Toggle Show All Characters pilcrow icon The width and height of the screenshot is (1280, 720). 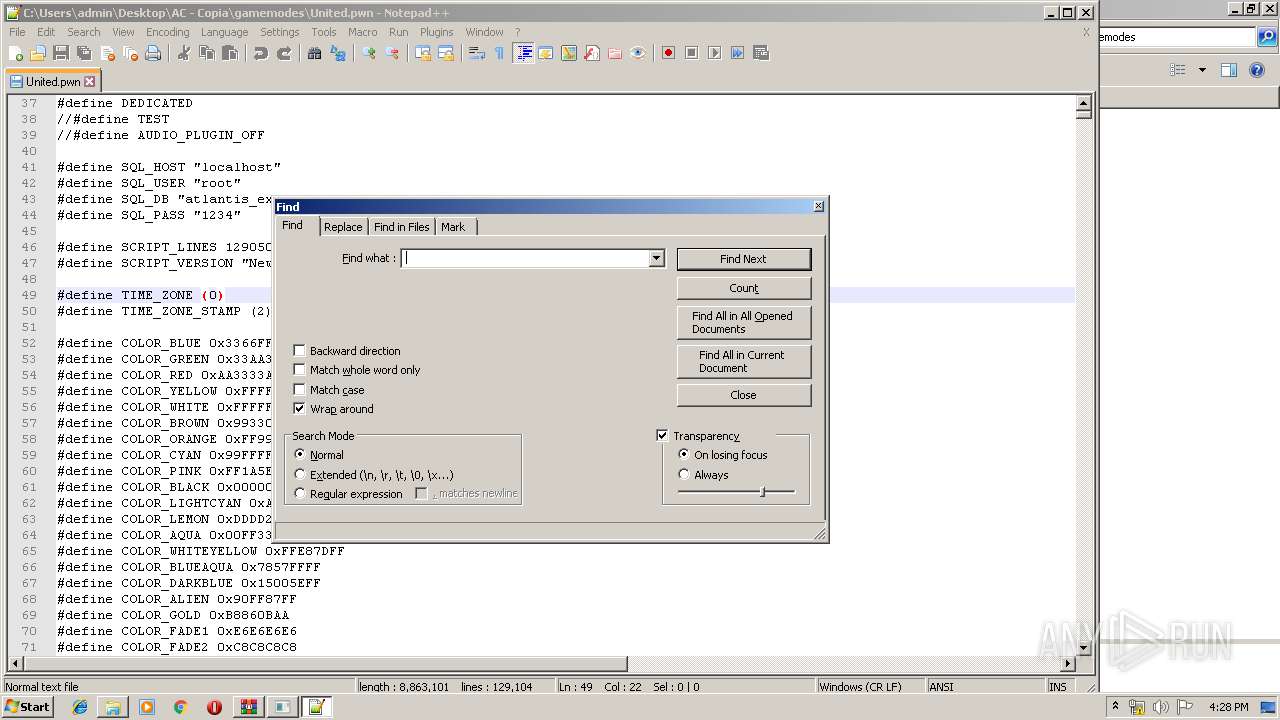click(500, 53)
